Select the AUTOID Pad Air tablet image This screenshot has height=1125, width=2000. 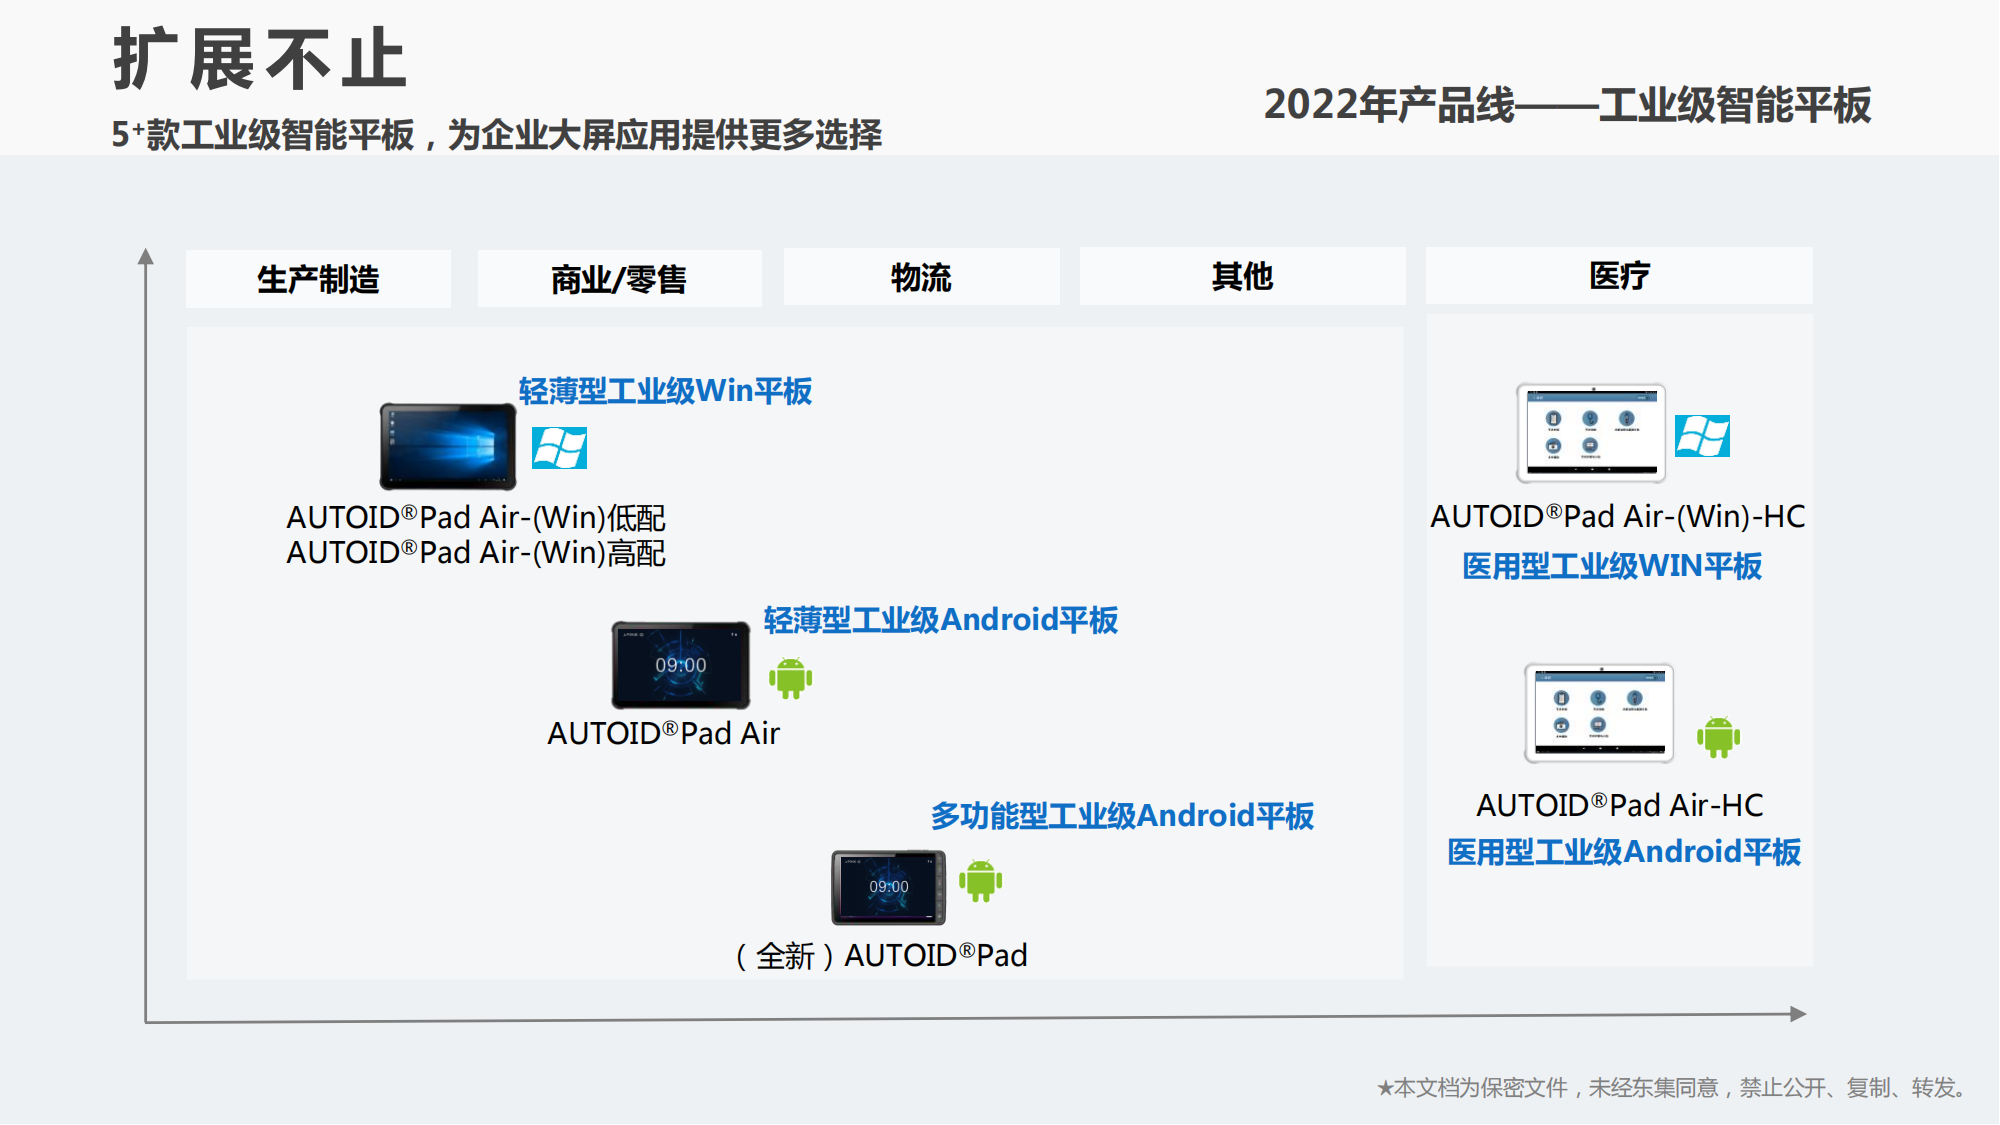[x=681, y=665]
